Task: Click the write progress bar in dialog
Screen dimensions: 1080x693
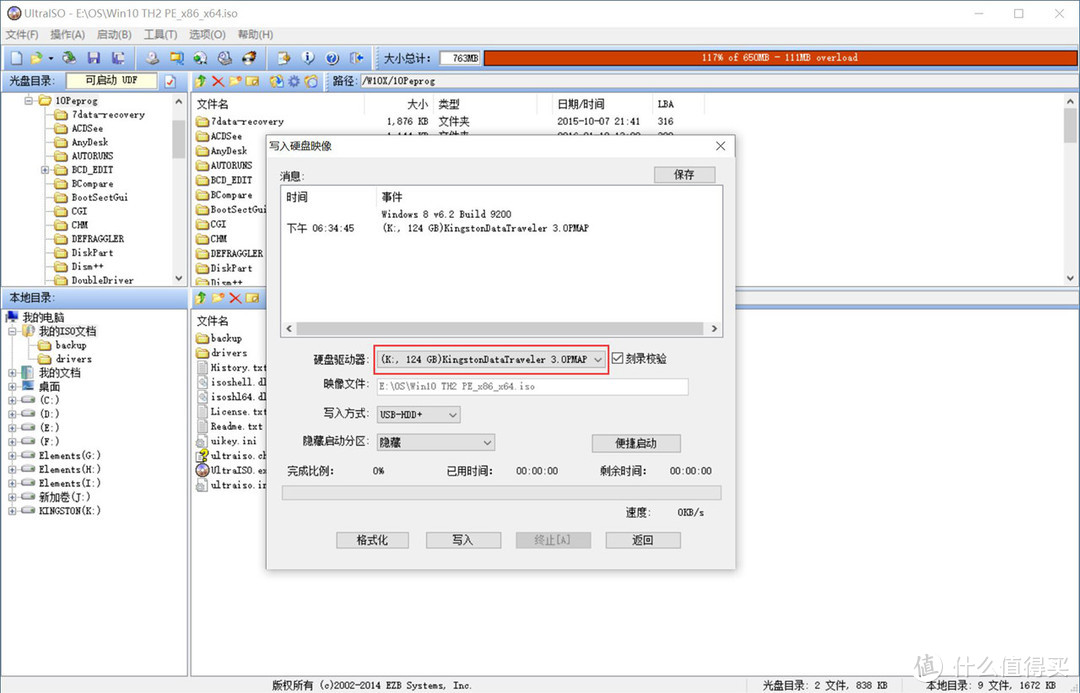Action: (x=501, y=493)
